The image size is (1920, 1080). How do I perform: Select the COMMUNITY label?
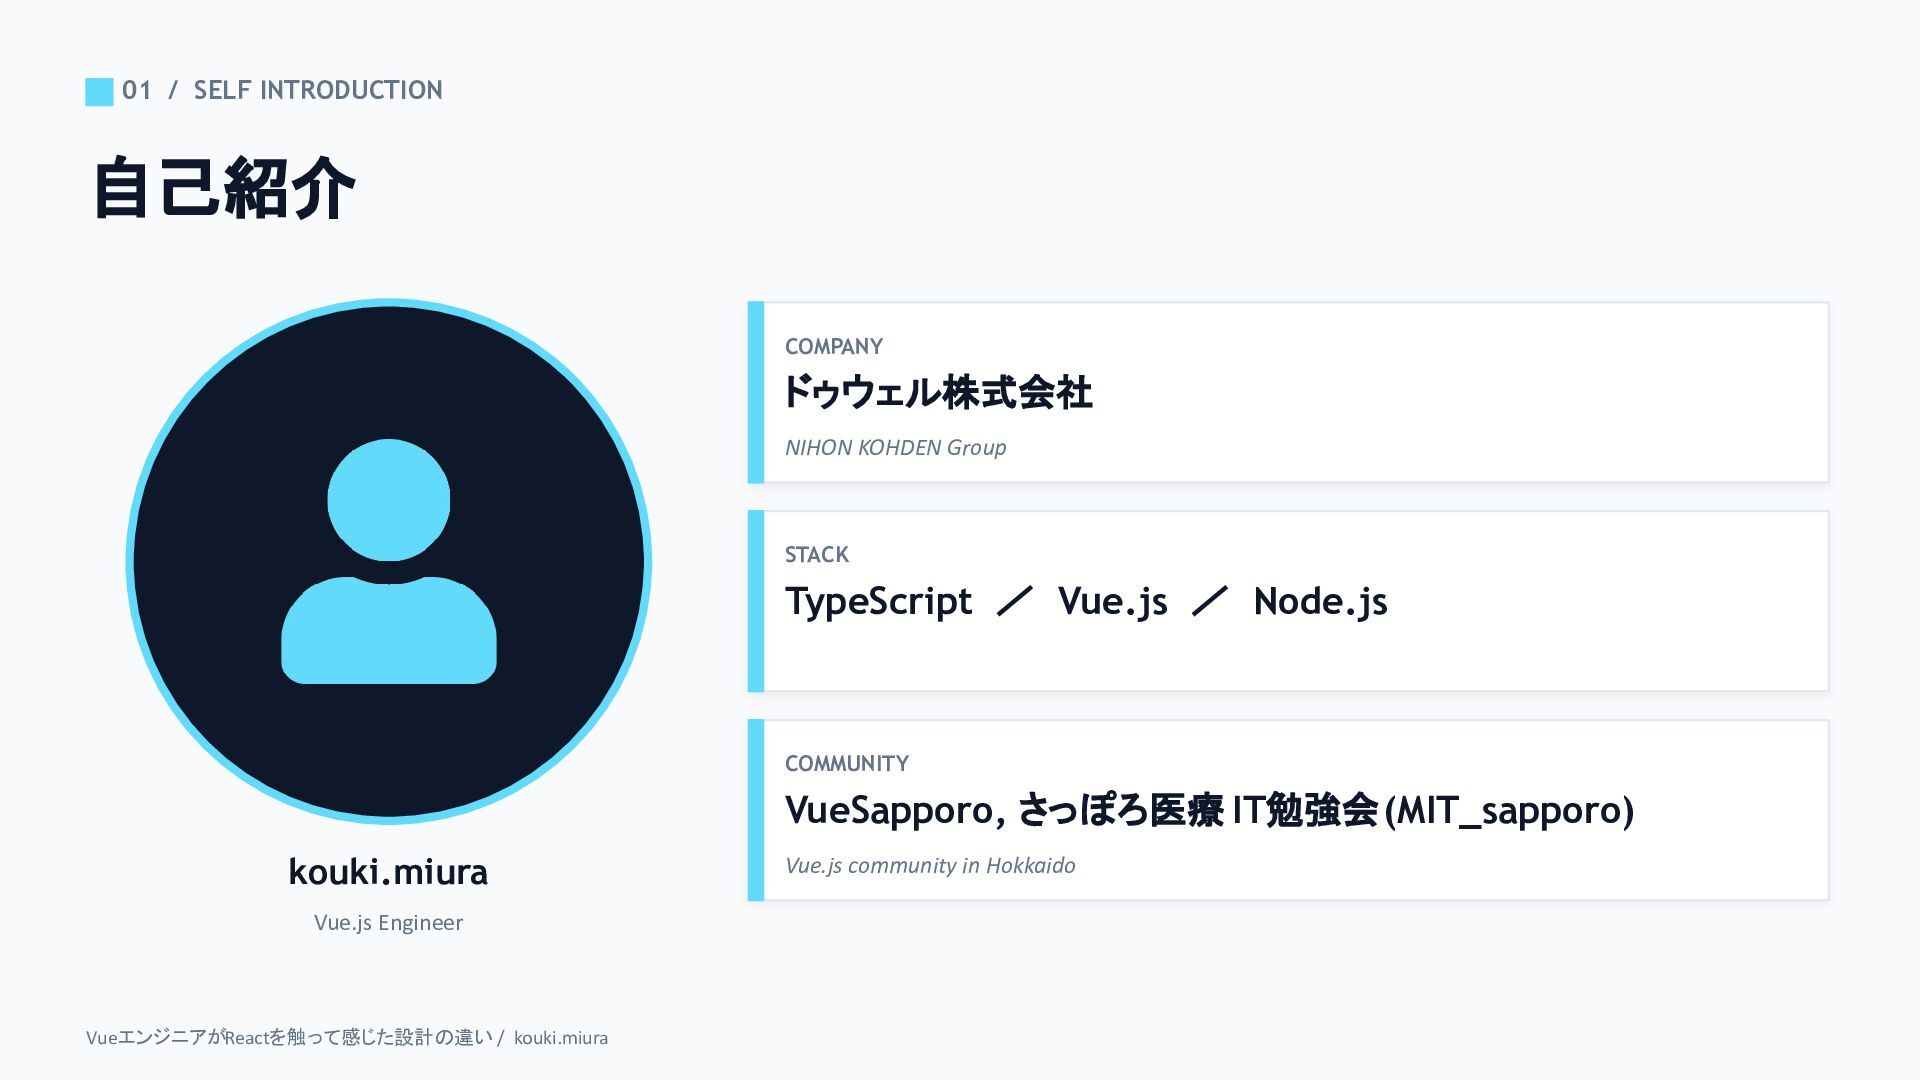[846, 764]
